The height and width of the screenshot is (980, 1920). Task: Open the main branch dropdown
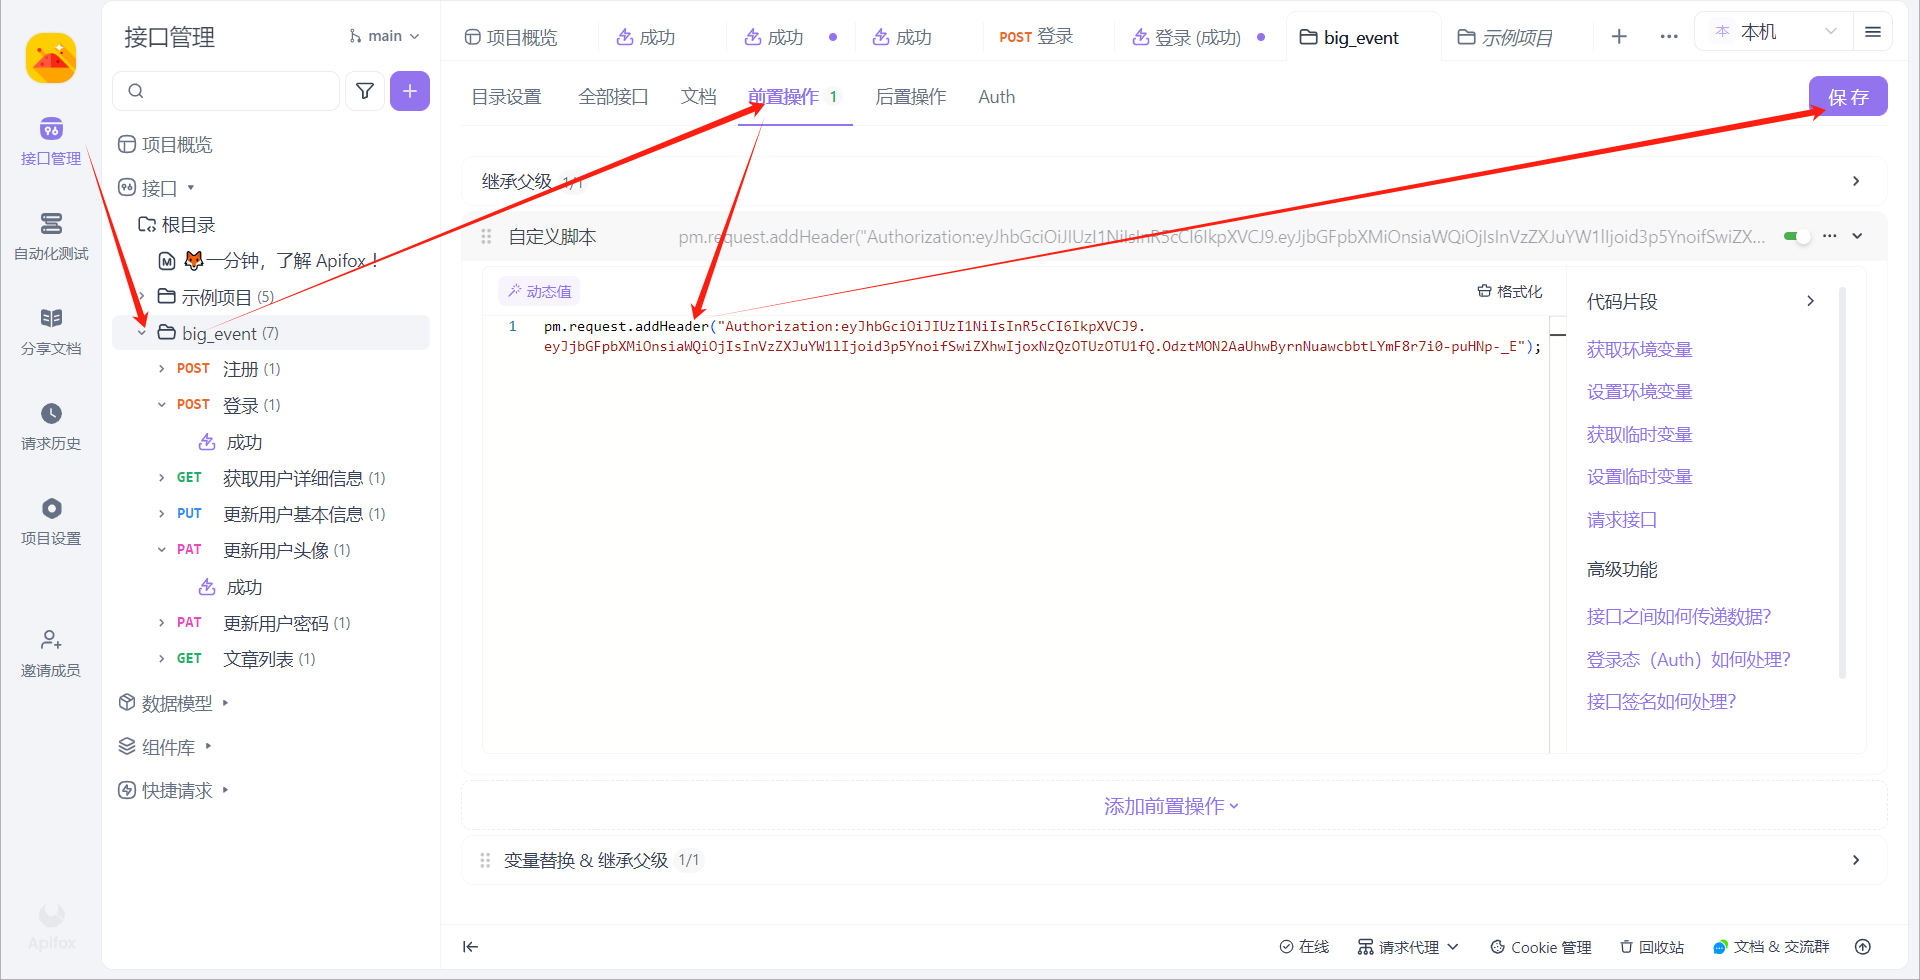click(x=384, y=36)
